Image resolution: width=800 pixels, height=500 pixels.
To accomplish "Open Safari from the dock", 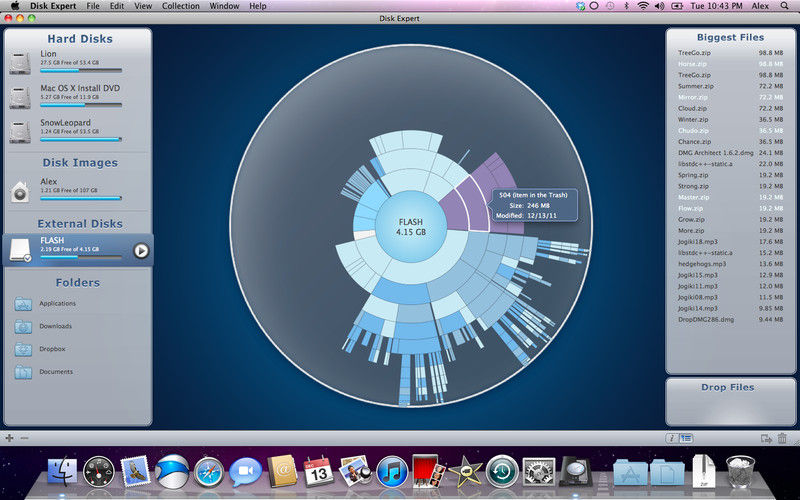I will coord(209,471).
